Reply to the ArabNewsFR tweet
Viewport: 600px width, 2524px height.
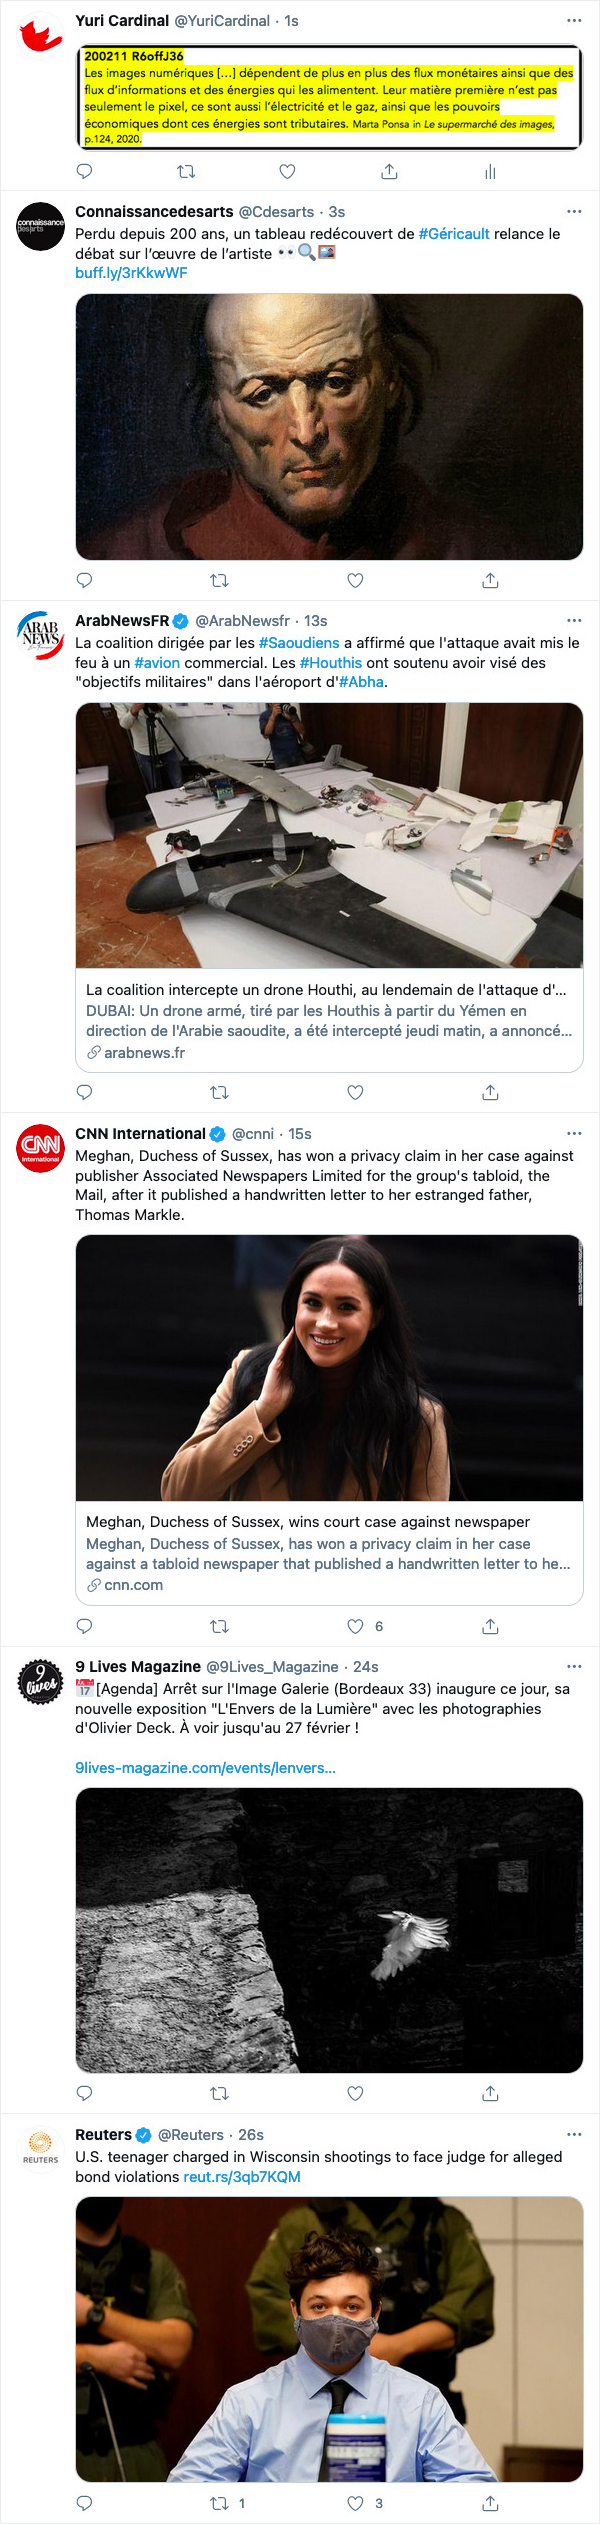tap(85, 1093)
